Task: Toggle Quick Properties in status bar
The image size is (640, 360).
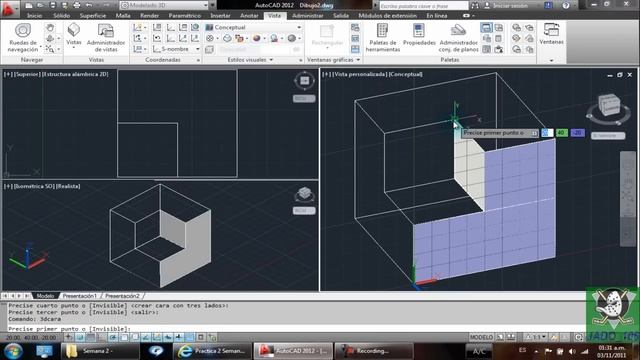Action: pos(201,337)
